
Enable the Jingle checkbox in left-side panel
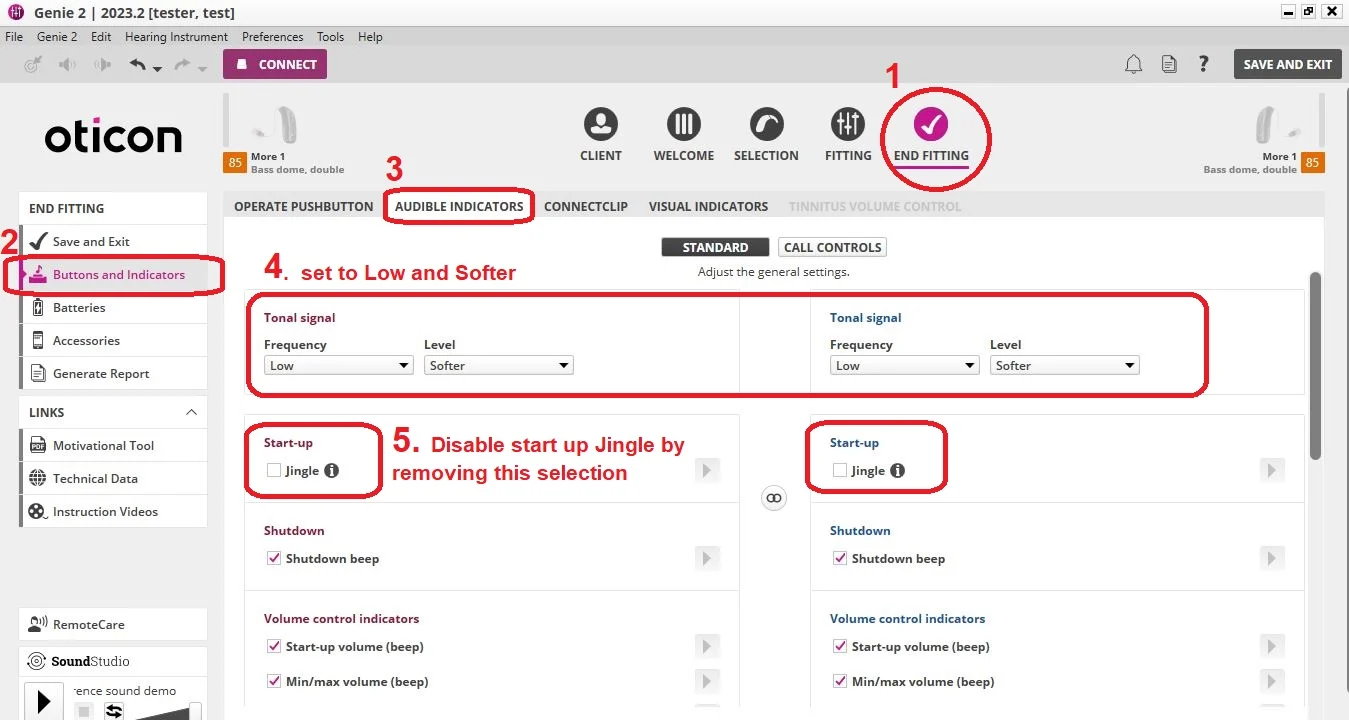tap(274, 470)
